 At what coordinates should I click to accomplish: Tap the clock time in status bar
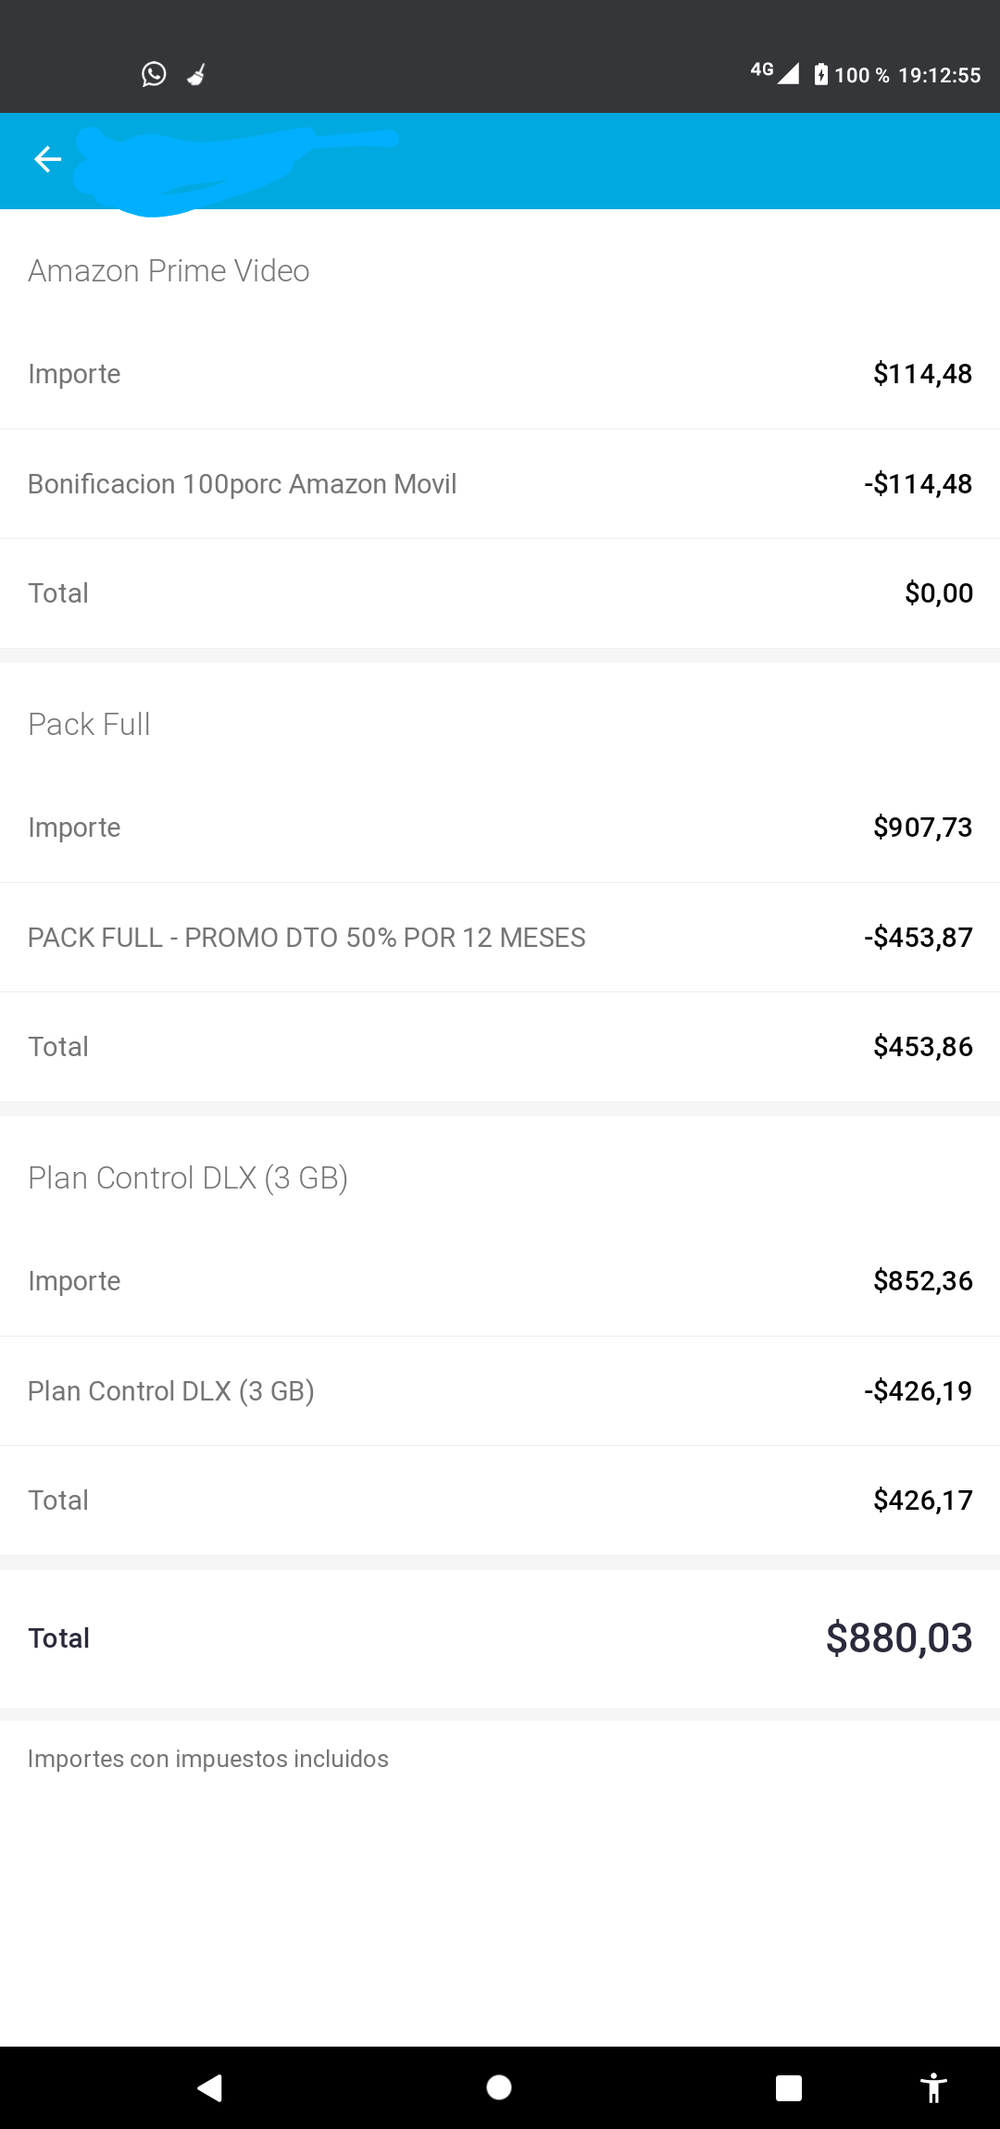tap(939, 75)
